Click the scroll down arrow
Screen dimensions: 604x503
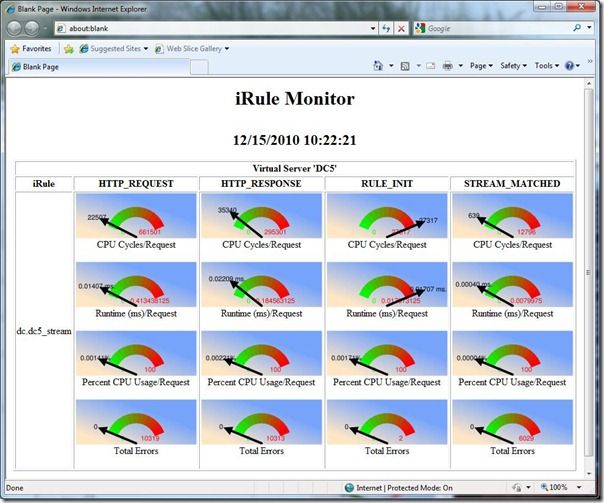[x=588, y=474]
